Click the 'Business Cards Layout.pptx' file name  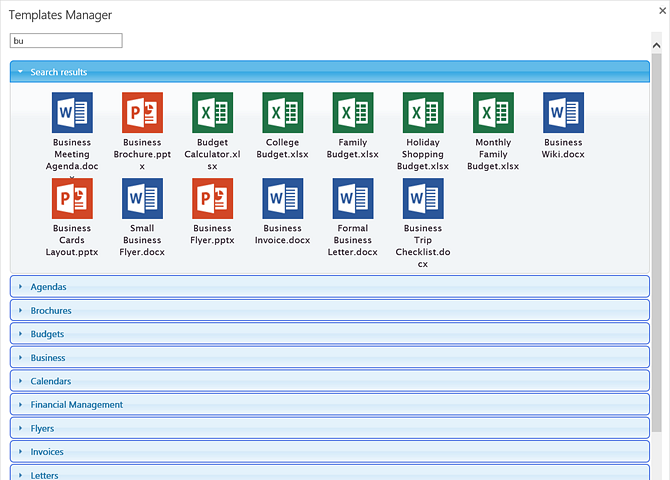[72, 240]
